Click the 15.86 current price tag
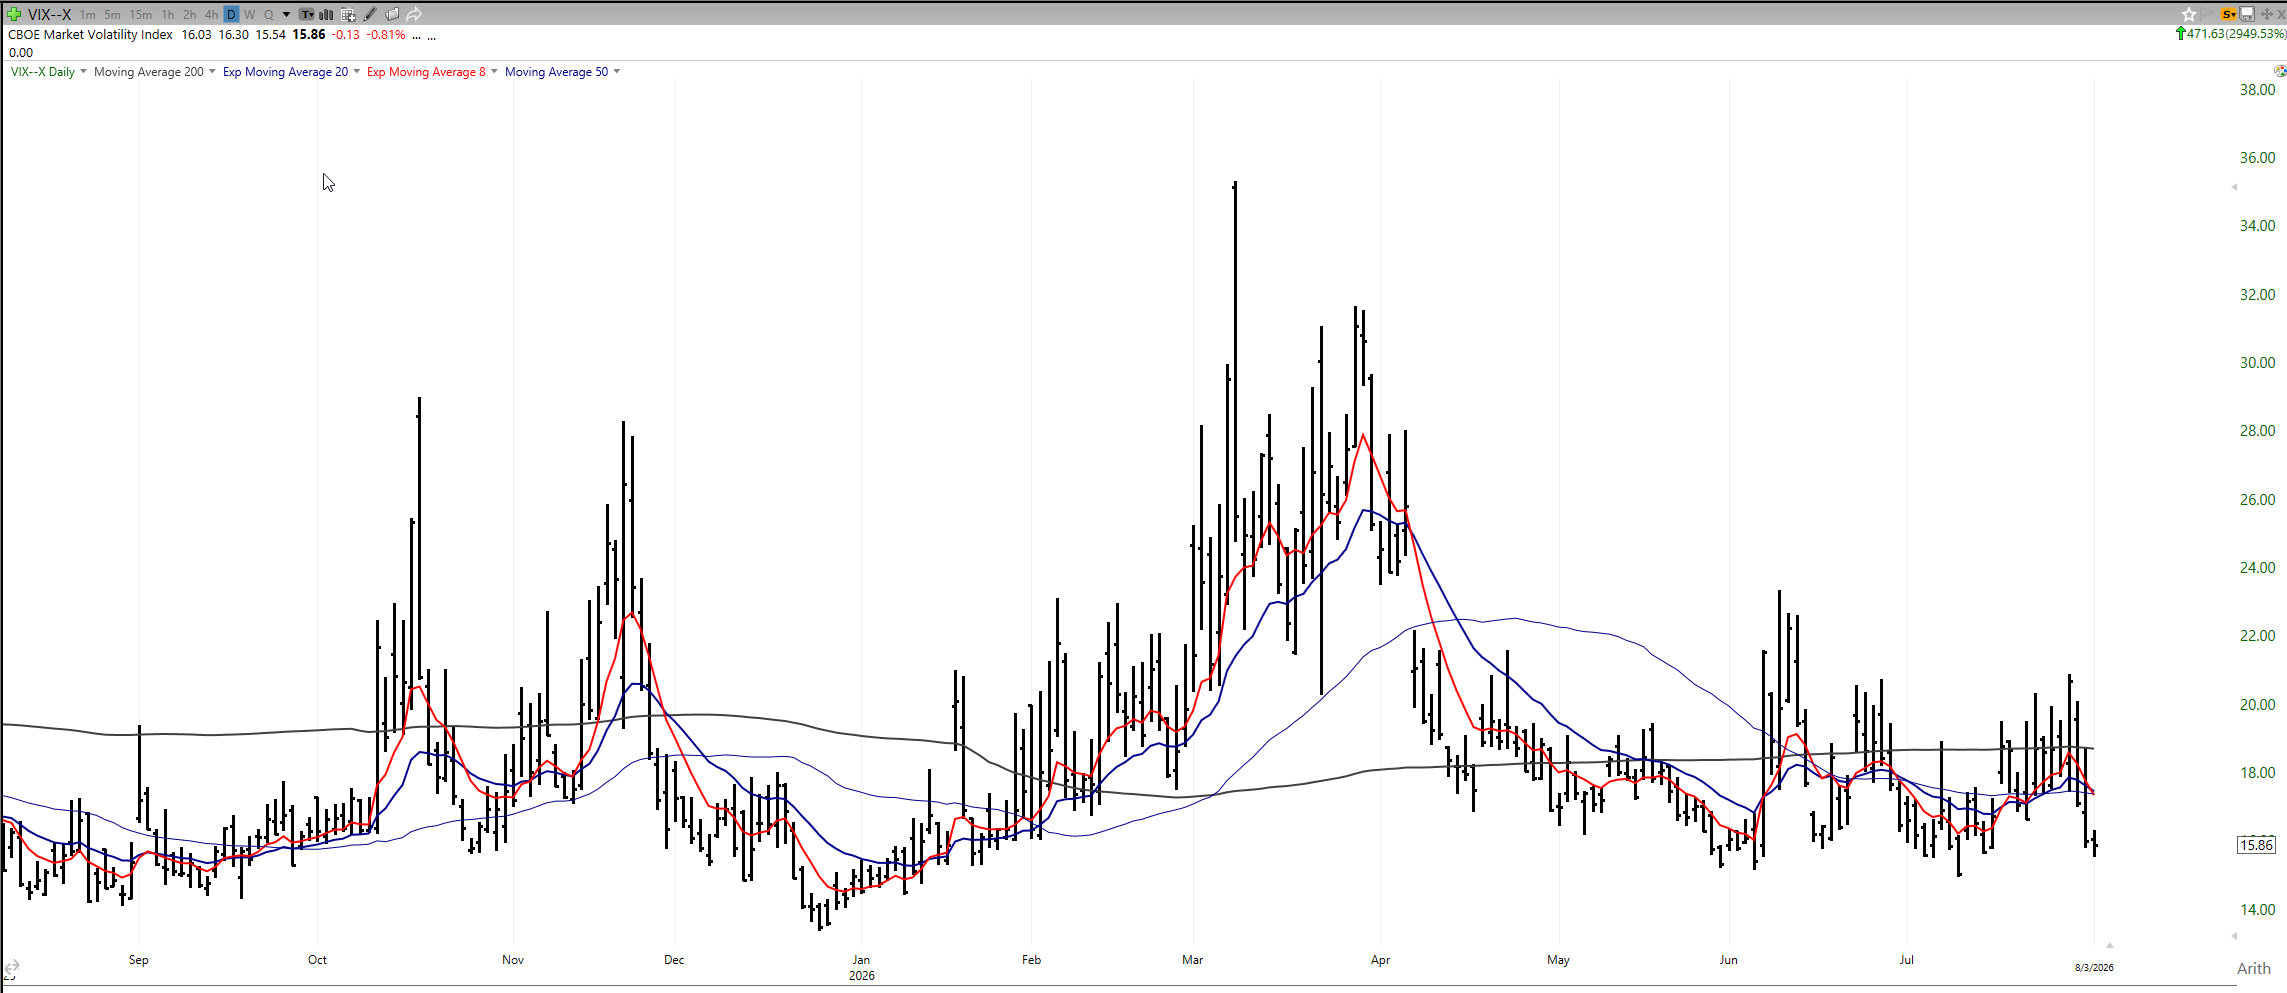 pyautogui.click(x=2256, y=845)
